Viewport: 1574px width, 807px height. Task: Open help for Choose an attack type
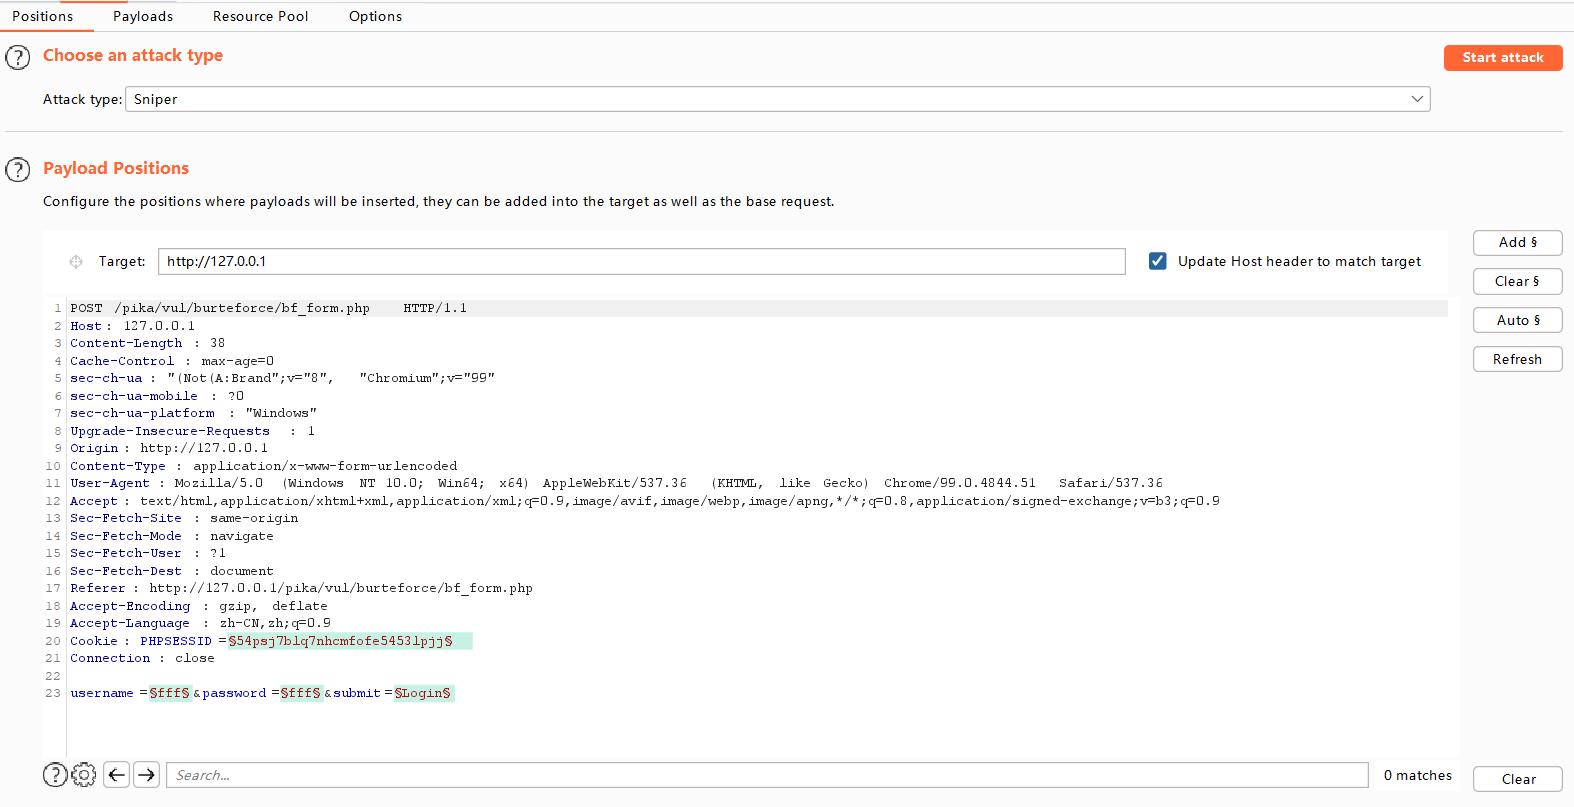pyautogui.click(x=18, y=57)
